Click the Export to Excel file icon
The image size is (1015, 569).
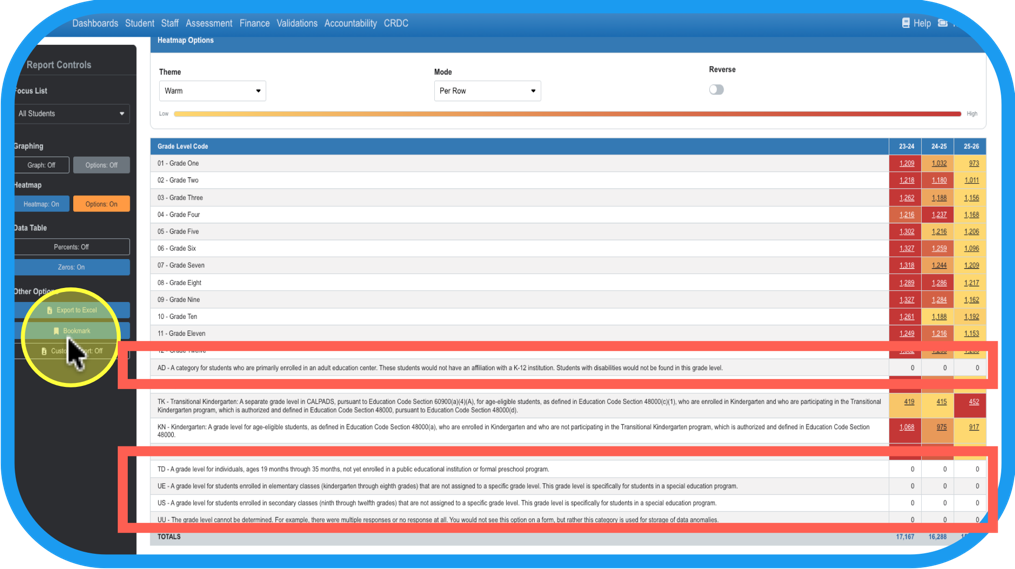pyautogui.click(x=50, y=311)
